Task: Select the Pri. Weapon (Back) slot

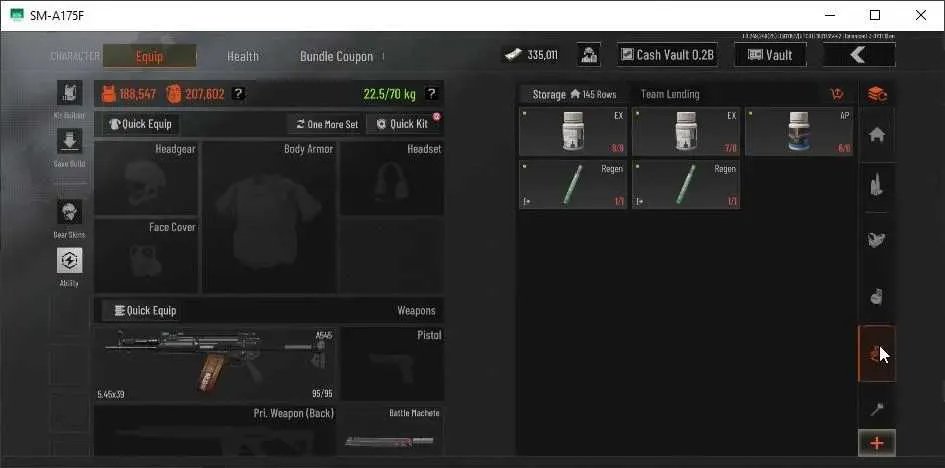Action: (215, 431)
